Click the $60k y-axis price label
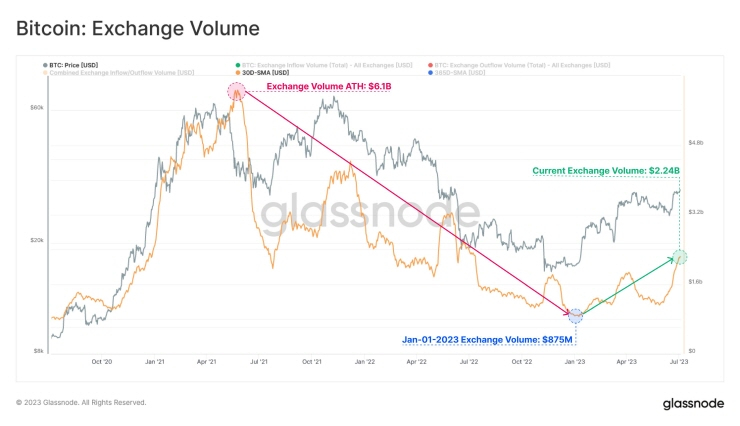Viewport: 740px width, 426px height. (37, 107)
